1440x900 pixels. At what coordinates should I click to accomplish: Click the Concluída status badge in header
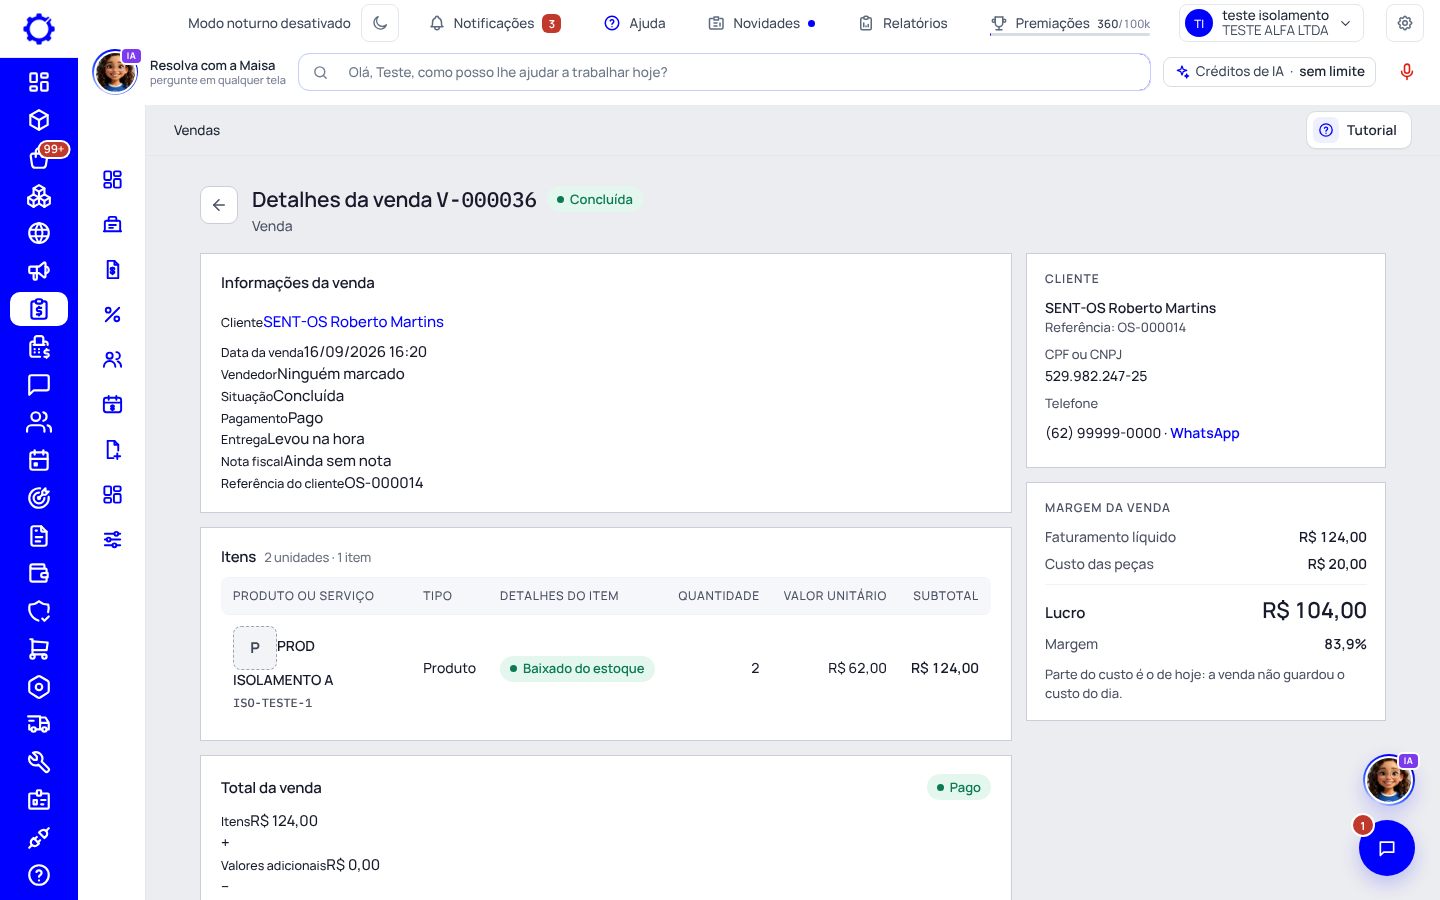[x=595, y=199]
